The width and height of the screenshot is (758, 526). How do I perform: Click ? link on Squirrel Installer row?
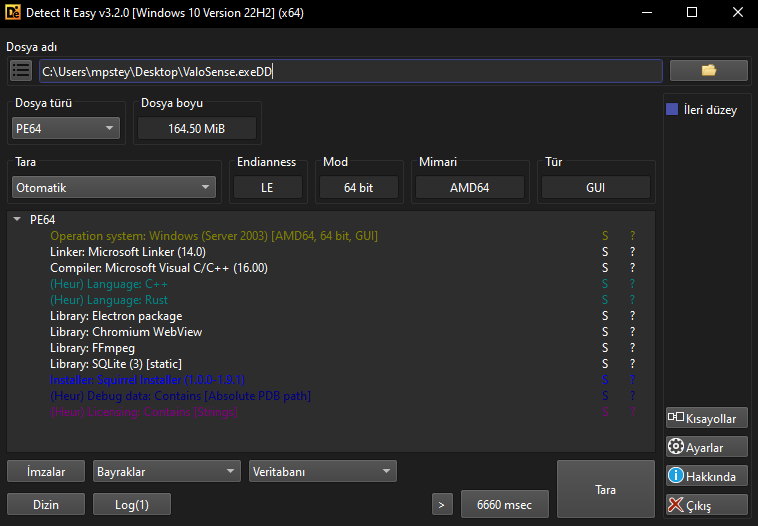[632, 380]
